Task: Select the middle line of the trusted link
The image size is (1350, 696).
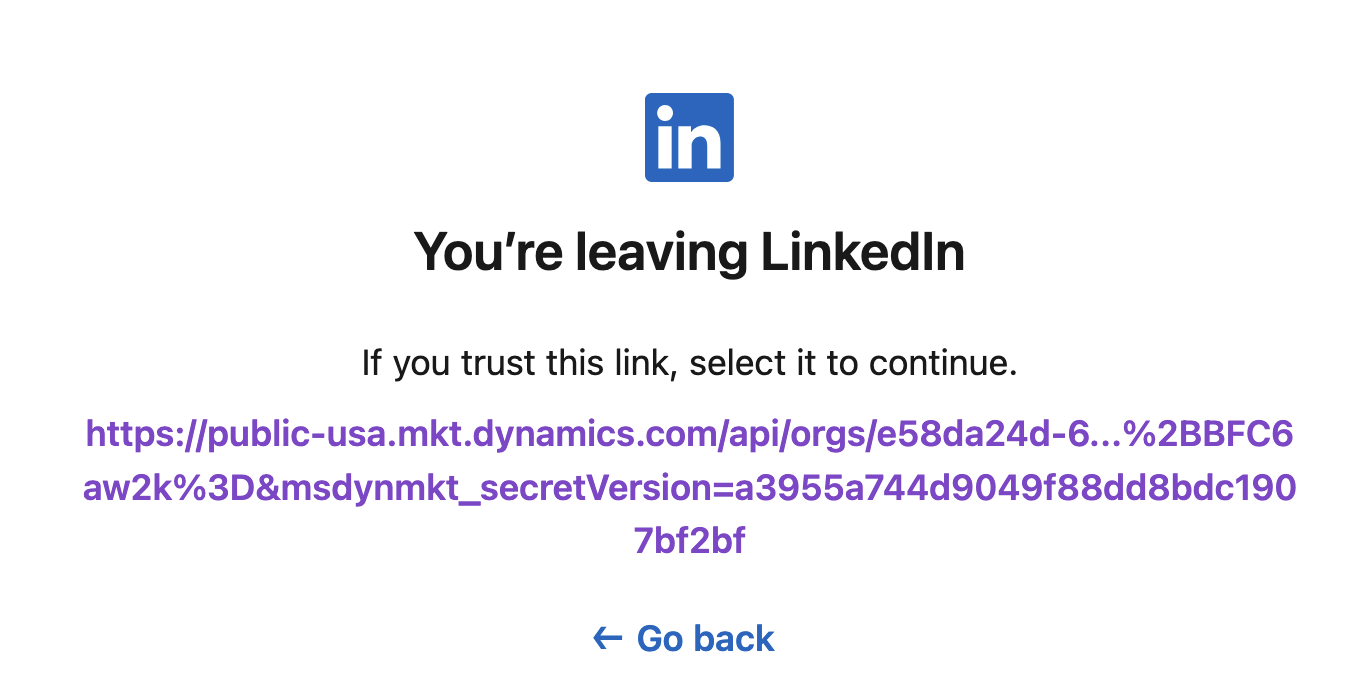Action: click(690, 487)
